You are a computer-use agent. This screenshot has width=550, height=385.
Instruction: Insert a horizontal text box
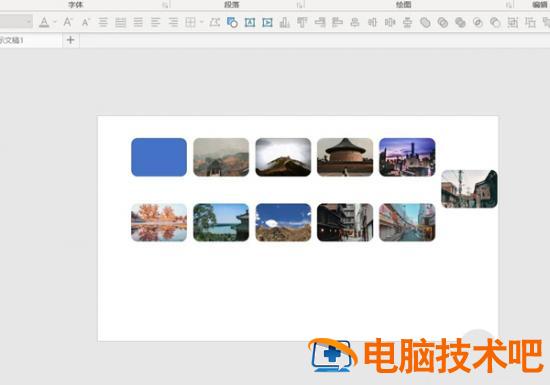point(250,22)
